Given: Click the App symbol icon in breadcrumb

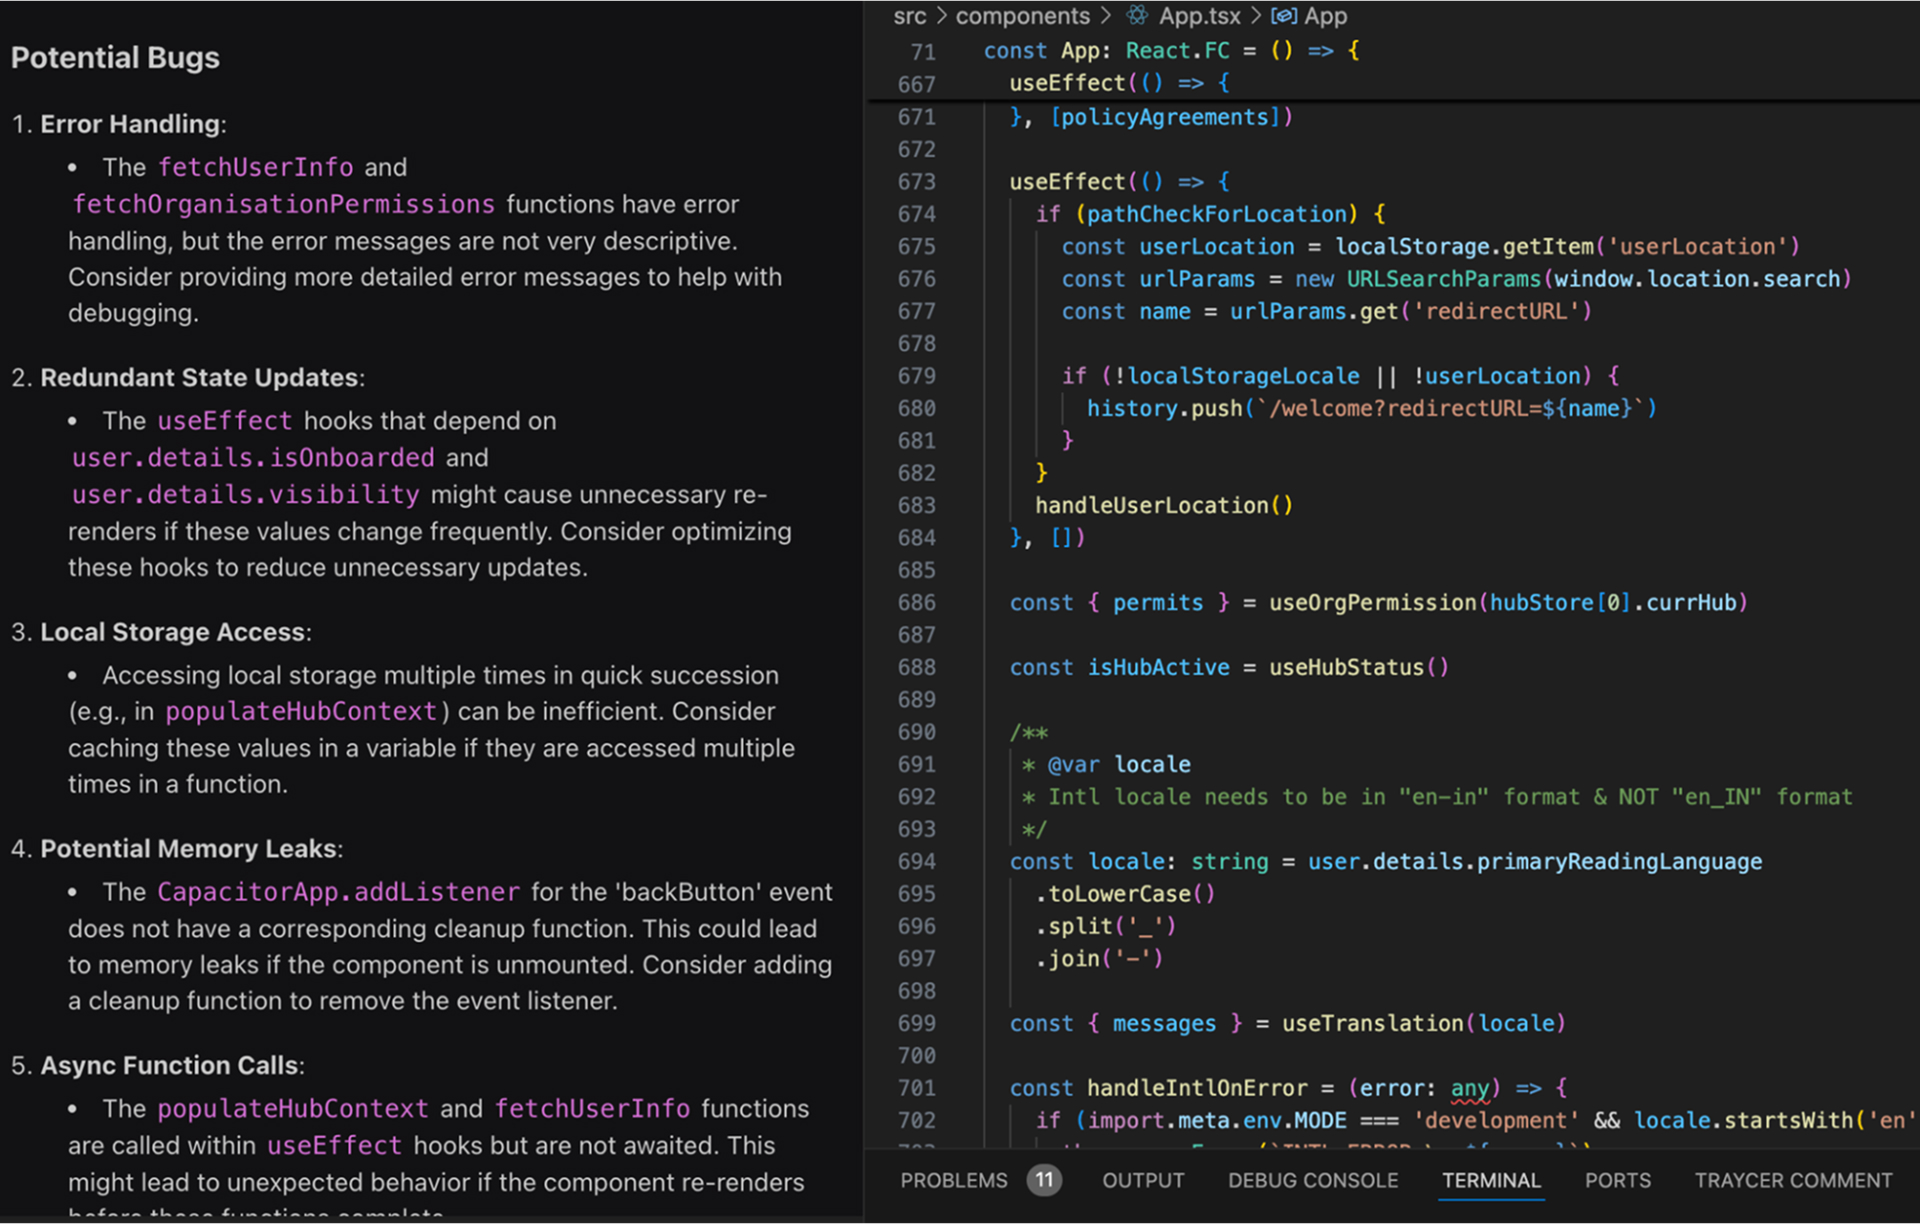Looking at the screenshot, I should click(x=1284, y=16).
